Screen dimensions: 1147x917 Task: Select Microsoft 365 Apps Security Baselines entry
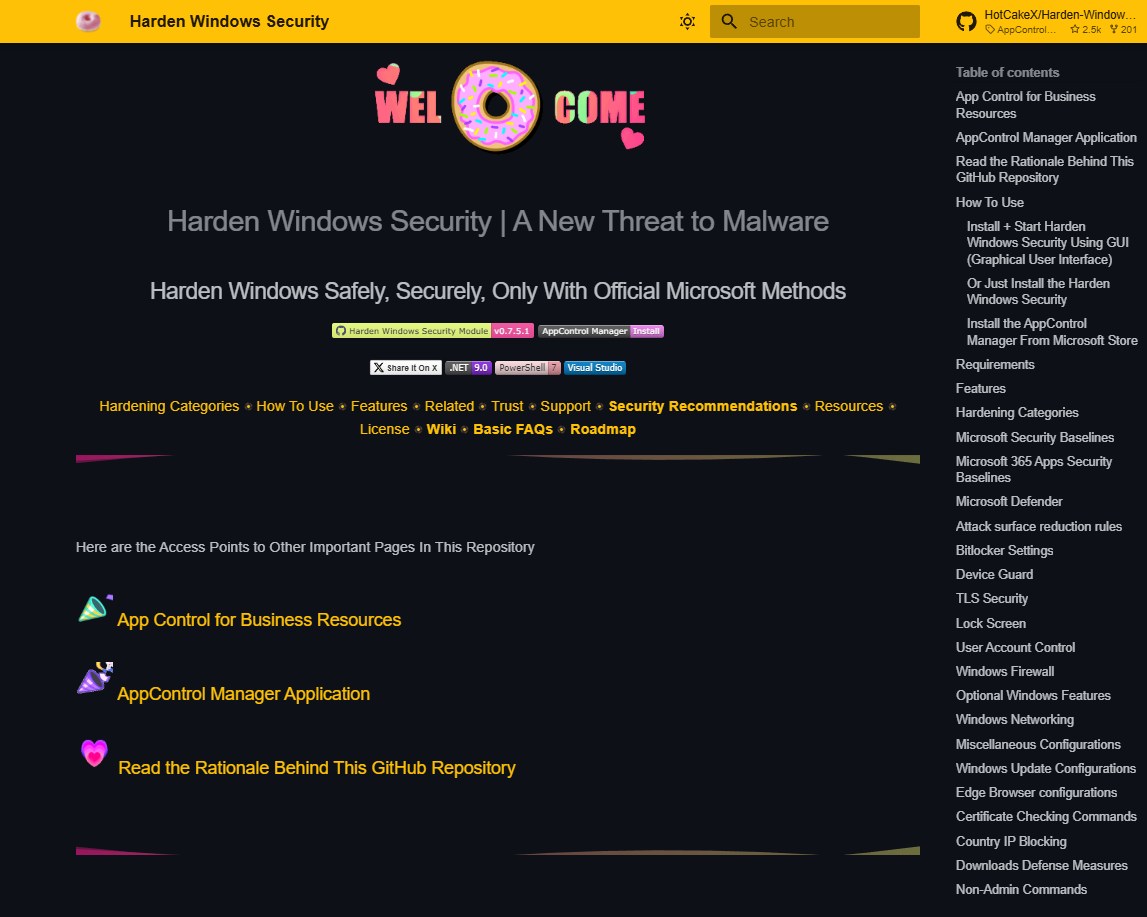1034,469
